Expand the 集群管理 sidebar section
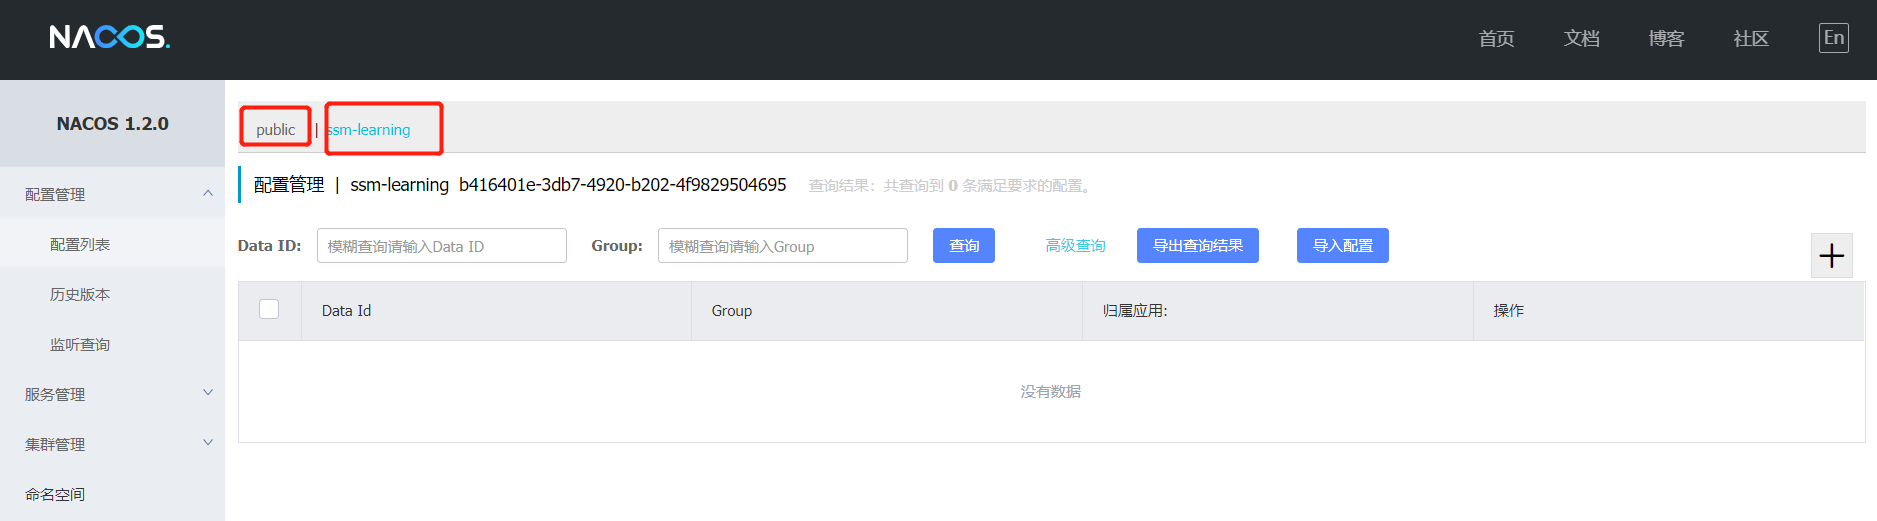This screenshot has width=1877, height=521. coord(112,444)
